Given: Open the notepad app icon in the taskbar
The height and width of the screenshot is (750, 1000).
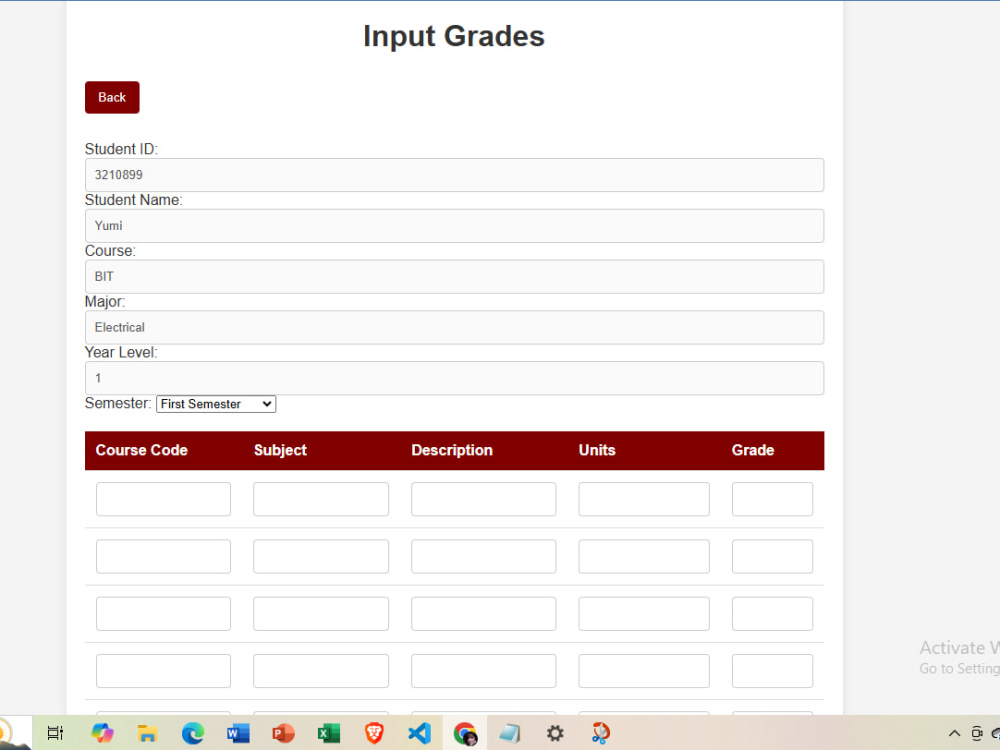Looking at the screenshot, I should click(x=510, y=733).
